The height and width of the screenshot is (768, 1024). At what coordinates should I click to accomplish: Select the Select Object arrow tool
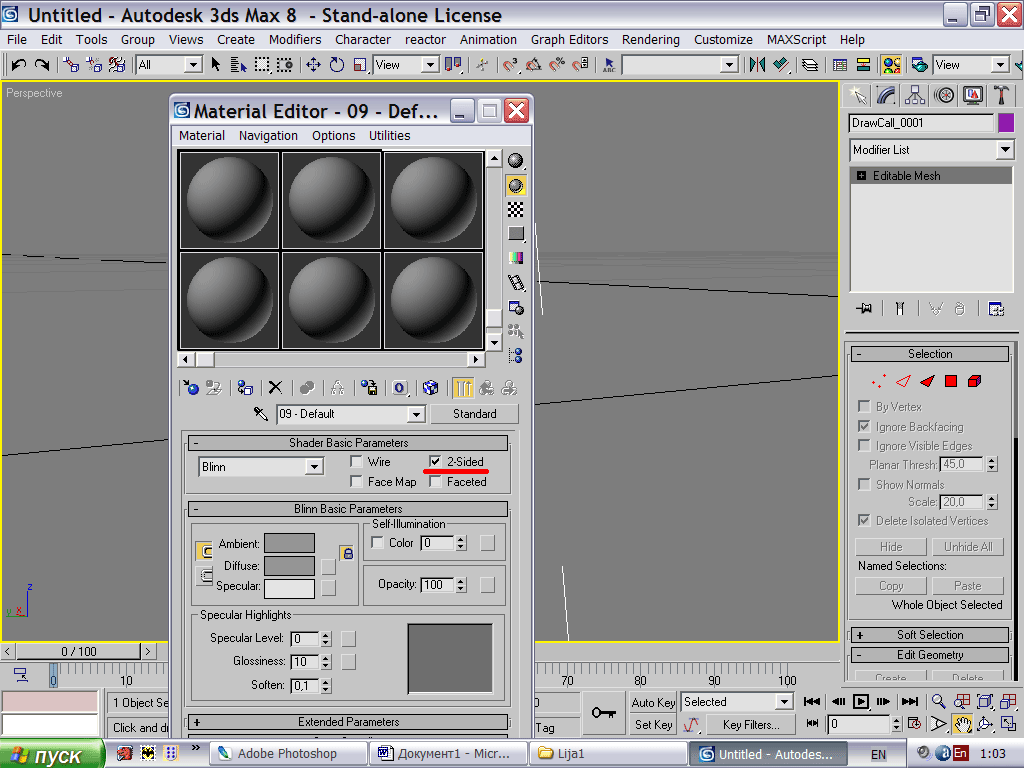(x=216, y=65)
